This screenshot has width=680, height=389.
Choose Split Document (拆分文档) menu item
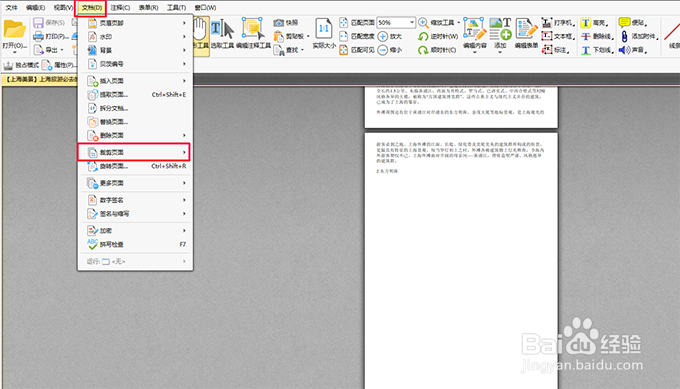pos(136,108)
